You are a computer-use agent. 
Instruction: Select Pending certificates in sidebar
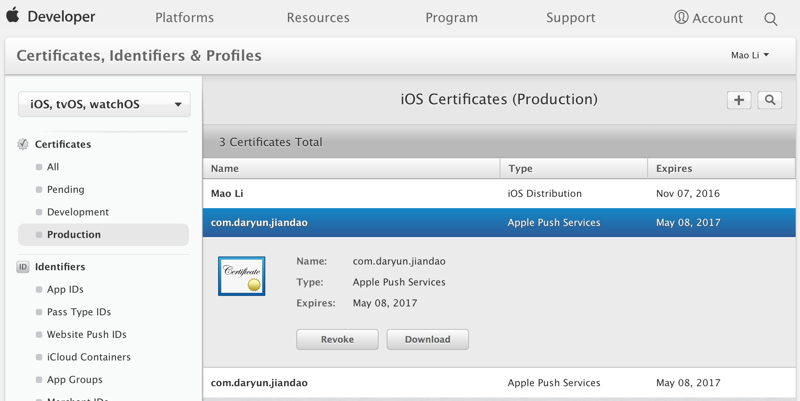click(65, 189)
